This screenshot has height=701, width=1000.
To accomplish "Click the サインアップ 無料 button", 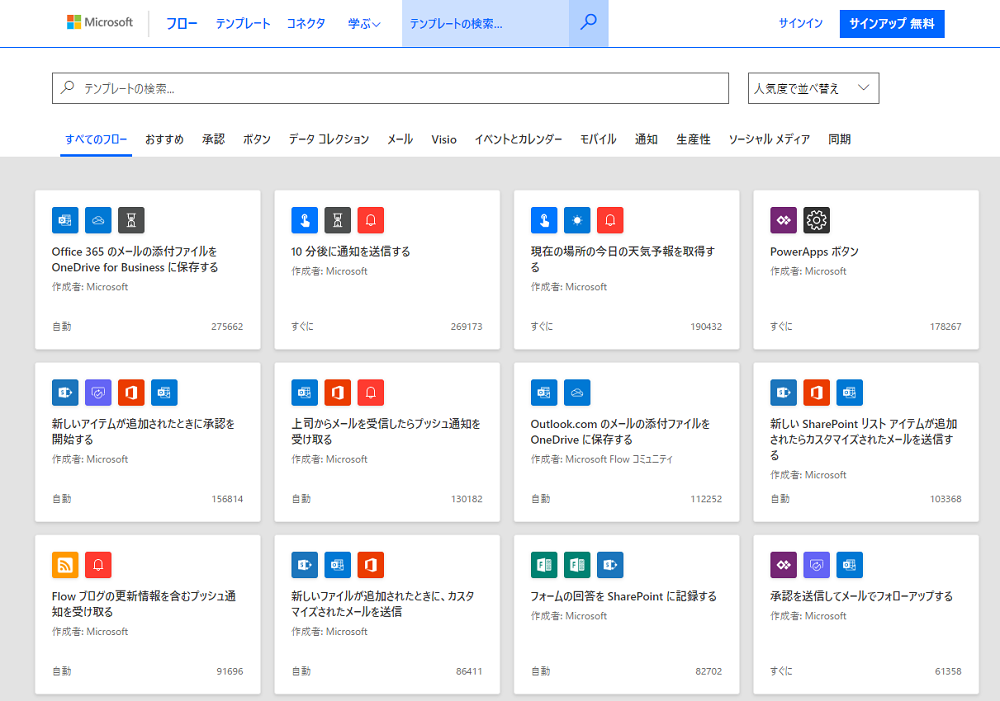I will pyautogui.click(x=892, y=24).
